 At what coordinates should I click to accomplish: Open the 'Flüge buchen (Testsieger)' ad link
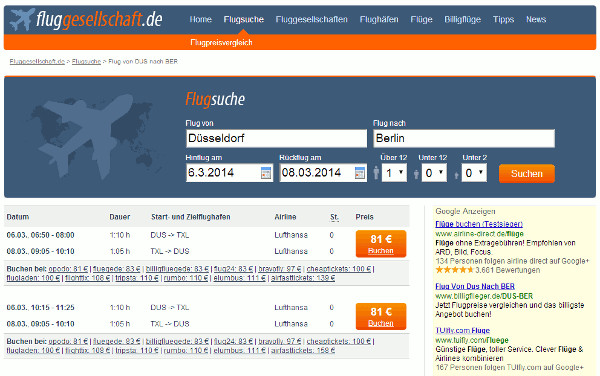pos(479,224)
